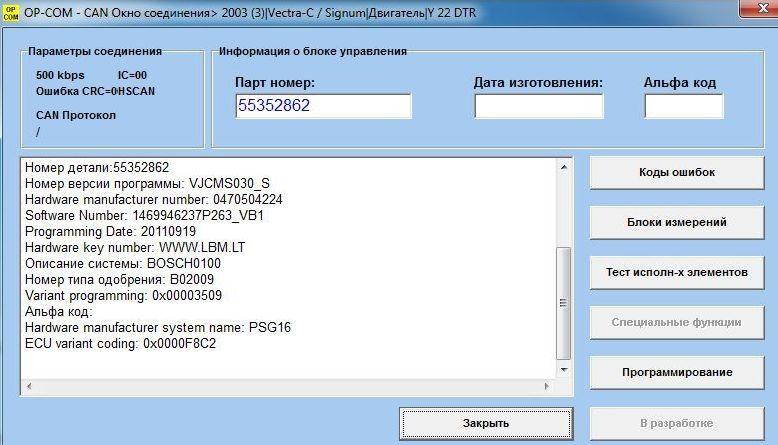Click the info list scroll-down arrow
The height and width of the screenshot is (445, 778).
(x=564, y=370)
